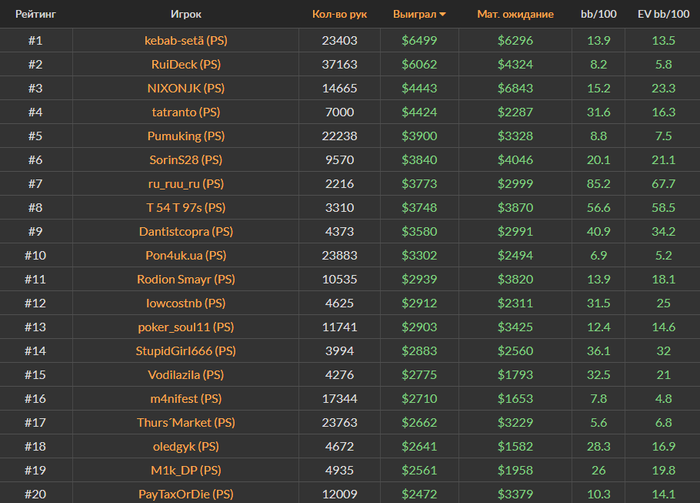View SorinS28 (PS) player stats
The image size is (700, 503).
(x=186, y=160)
